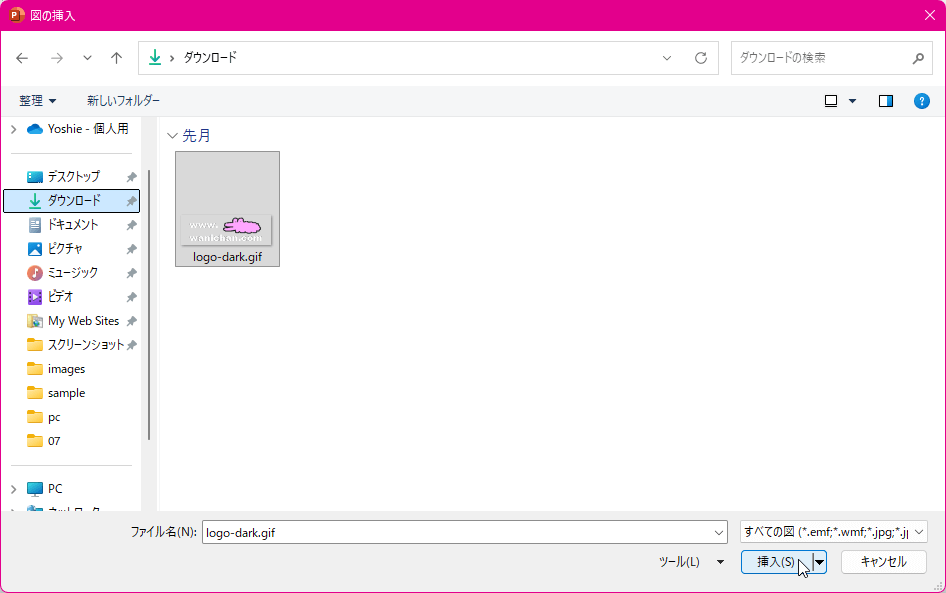
Task: Select ダウンロード in the sidebar
Action: [72, 201]
